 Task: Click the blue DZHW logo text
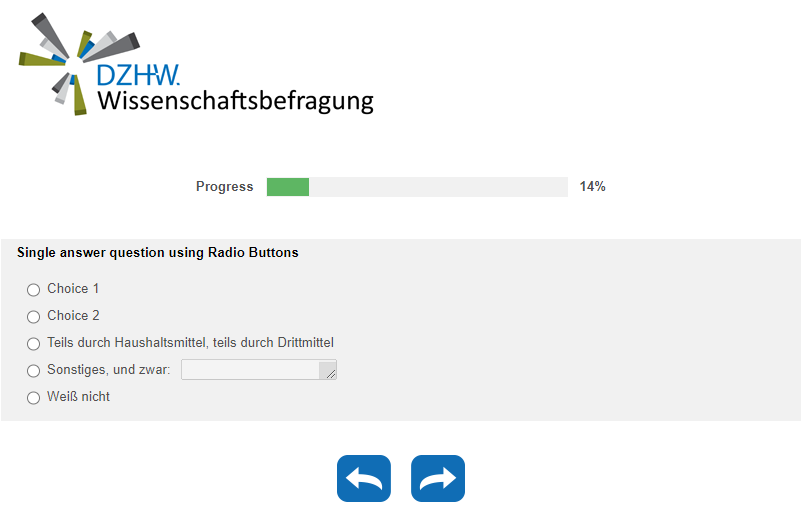tap(138, 75)
